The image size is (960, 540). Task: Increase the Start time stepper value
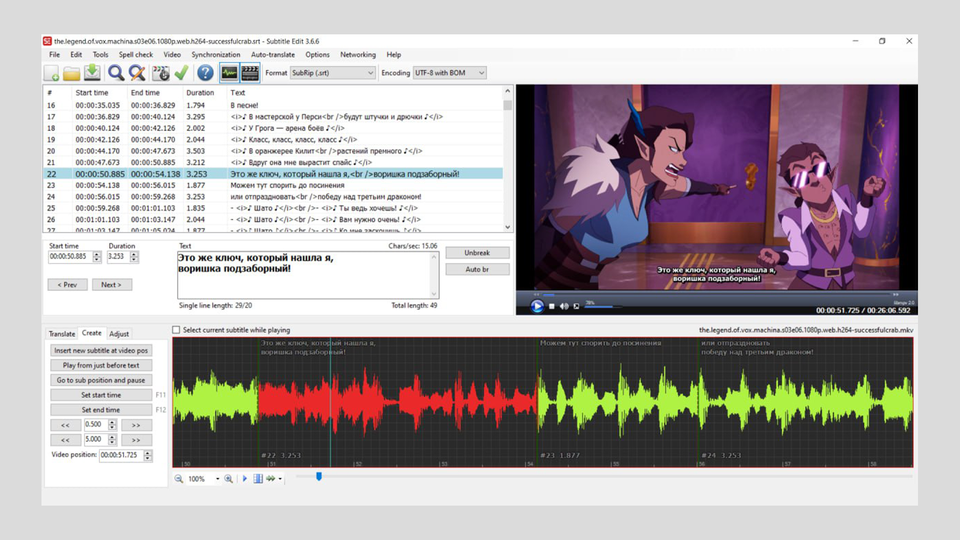coord(97,254)
